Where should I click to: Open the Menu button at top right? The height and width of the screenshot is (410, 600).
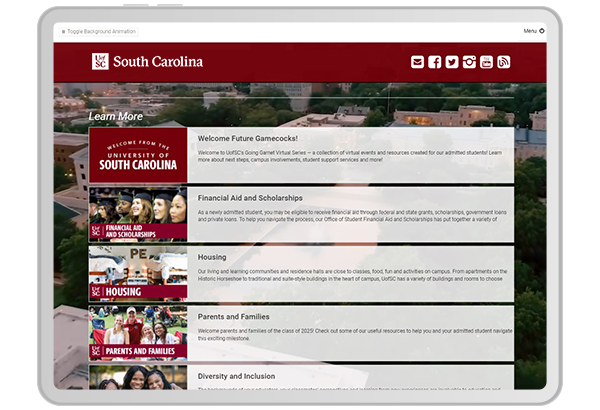click(534, 31)
